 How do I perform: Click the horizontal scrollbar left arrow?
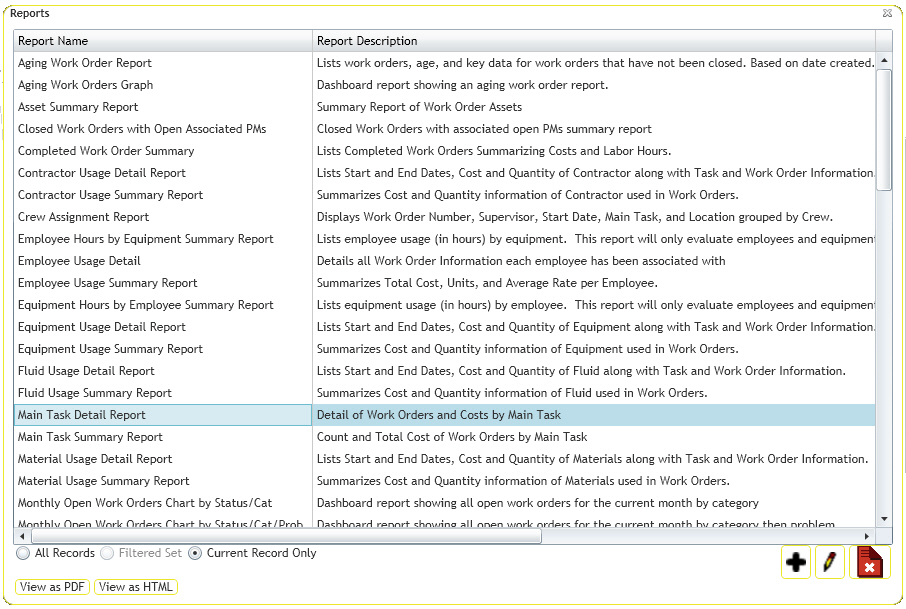pyautogui.click(x=21, y=536)
